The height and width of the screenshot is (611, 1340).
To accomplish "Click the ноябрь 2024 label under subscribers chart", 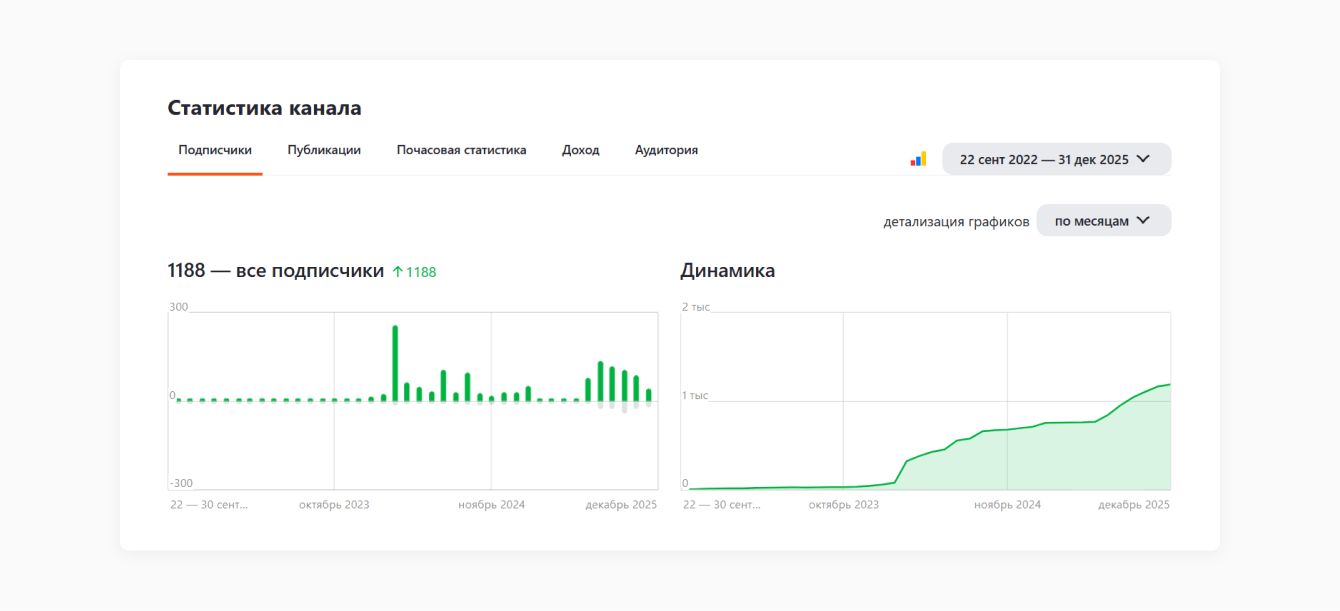I will coord(491,505).
